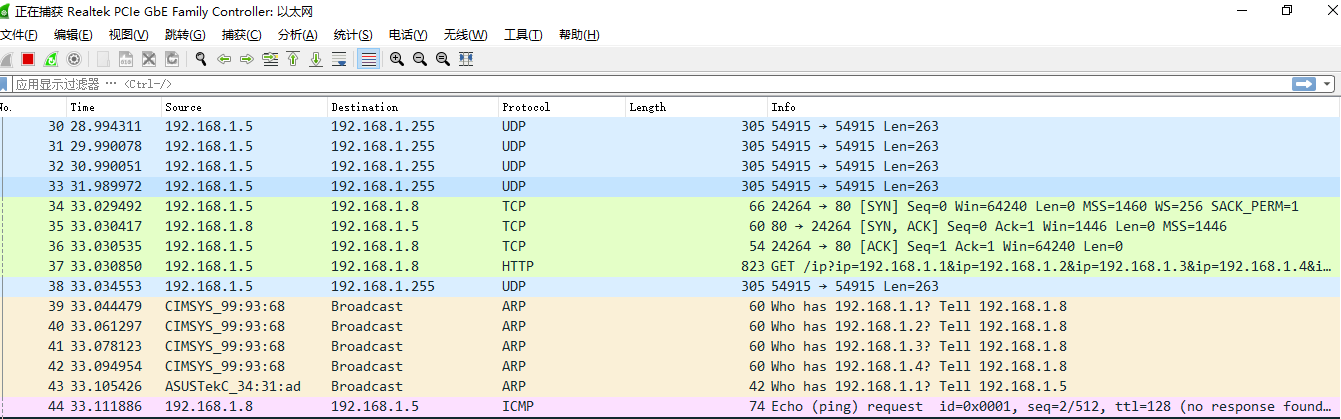This screenshot has height=419, width=1341.
Task: Toggle packet list colorization
Action: click(368, 59)
